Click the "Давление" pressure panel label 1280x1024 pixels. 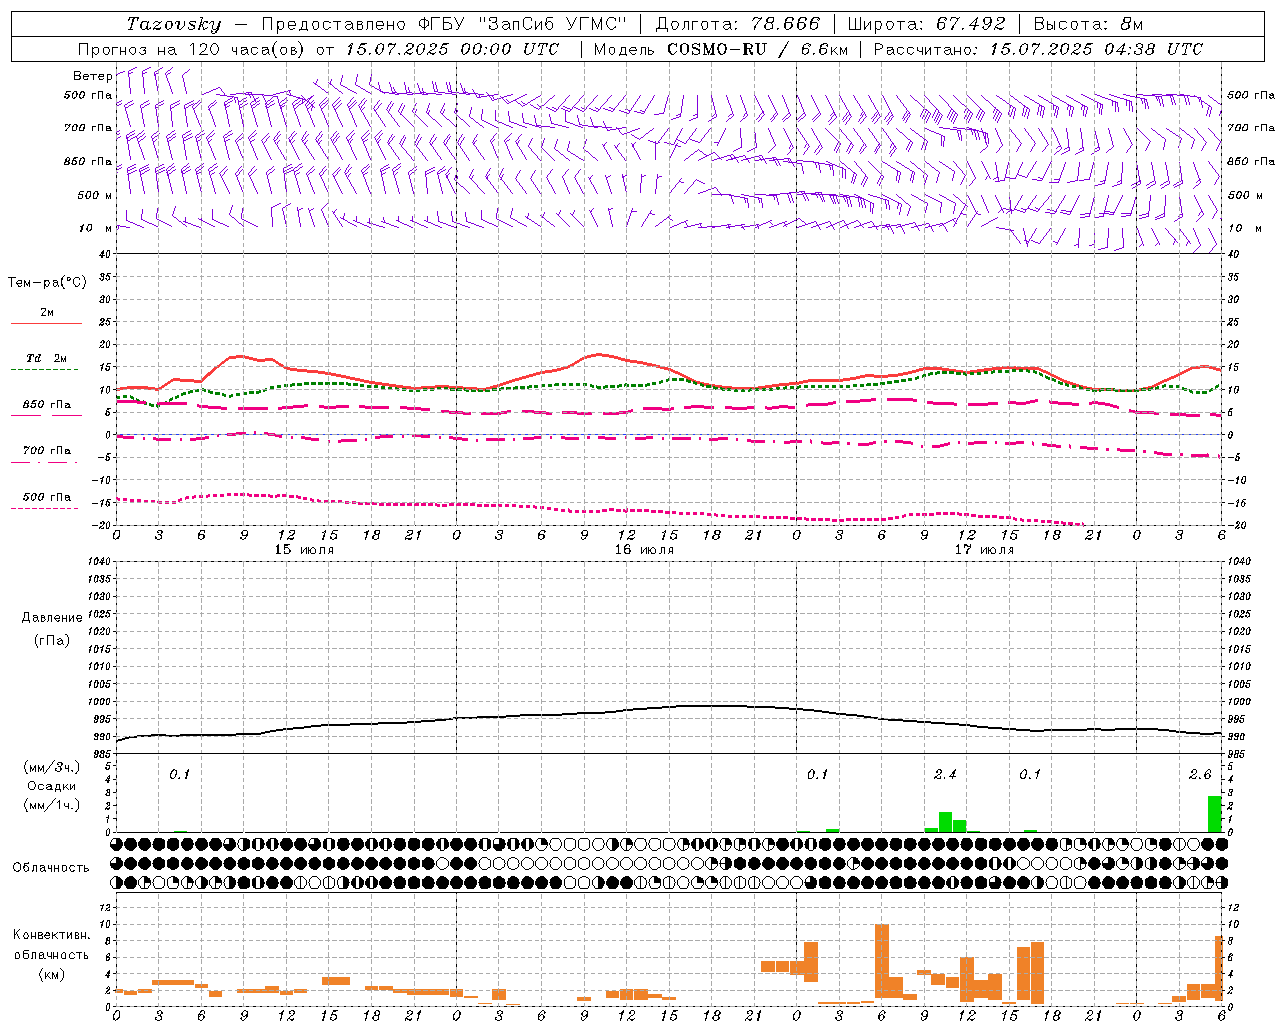click(52, 618)
